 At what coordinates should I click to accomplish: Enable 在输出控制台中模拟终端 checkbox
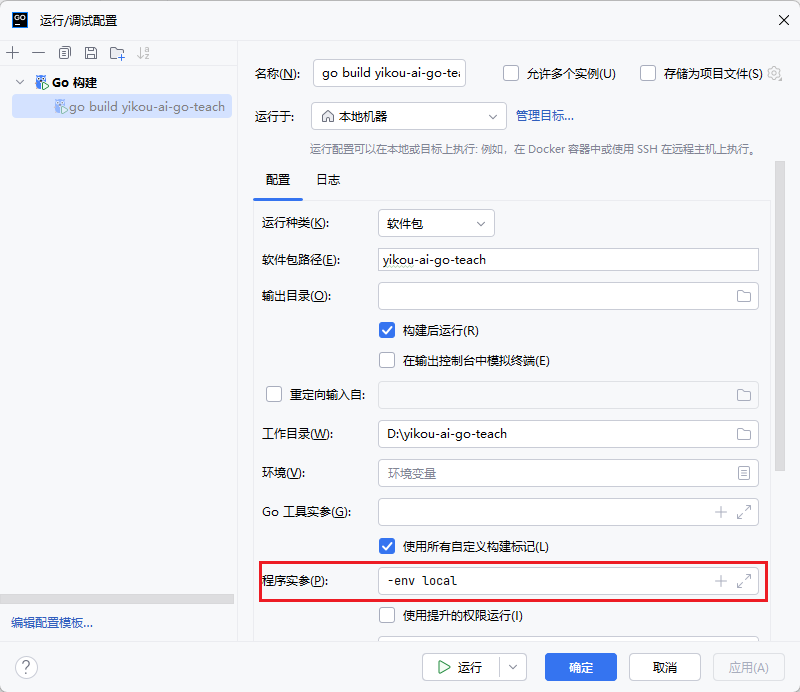387,360
